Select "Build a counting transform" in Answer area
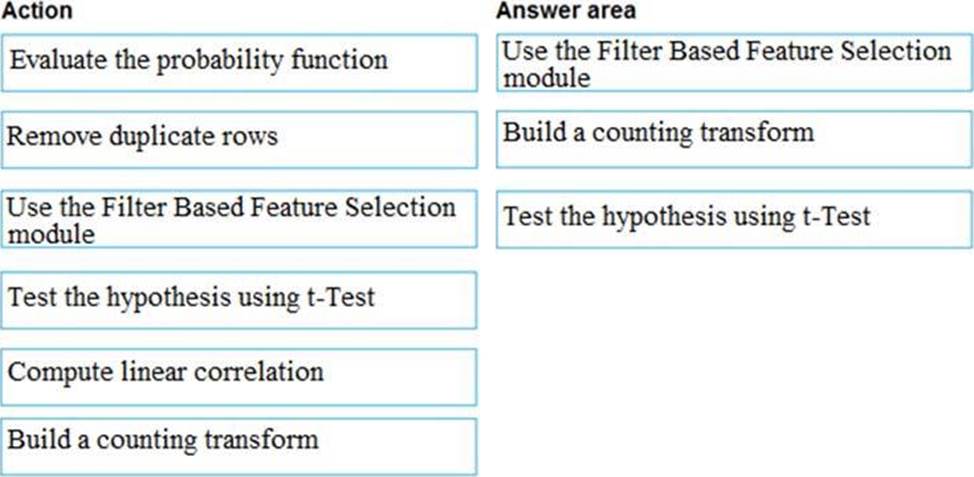The image size is (974, 477). click(x=733, y=137)
